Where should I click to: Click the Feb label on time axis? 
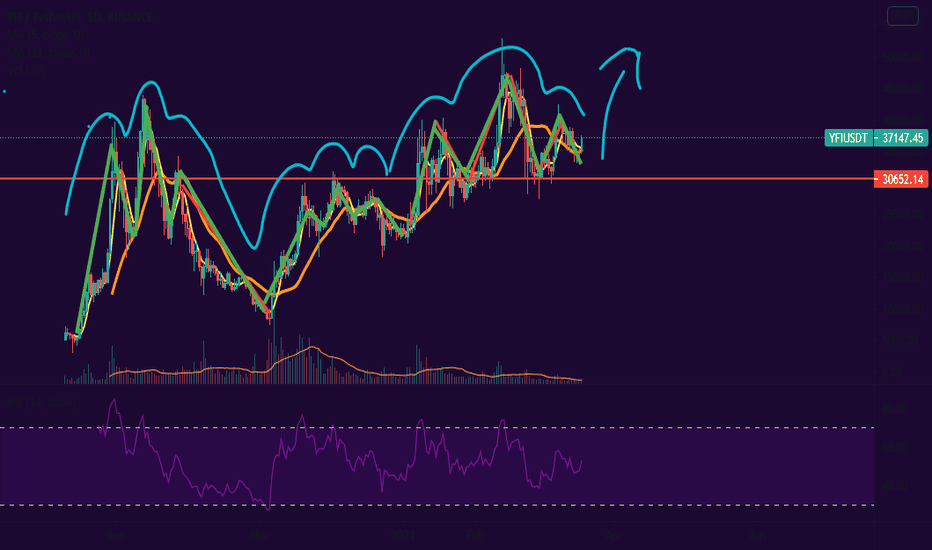475,536
